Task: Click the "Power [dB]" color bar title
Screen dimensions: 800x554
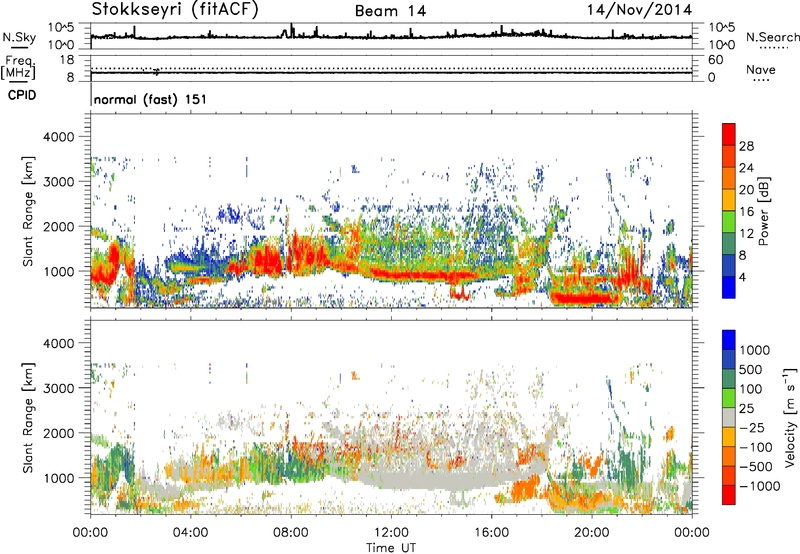Action: click(763, 211)
